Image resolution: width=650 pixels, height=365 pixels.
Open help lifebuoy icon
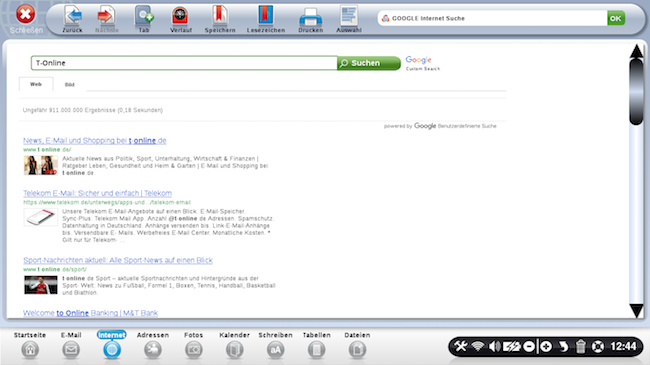(597, 346)
